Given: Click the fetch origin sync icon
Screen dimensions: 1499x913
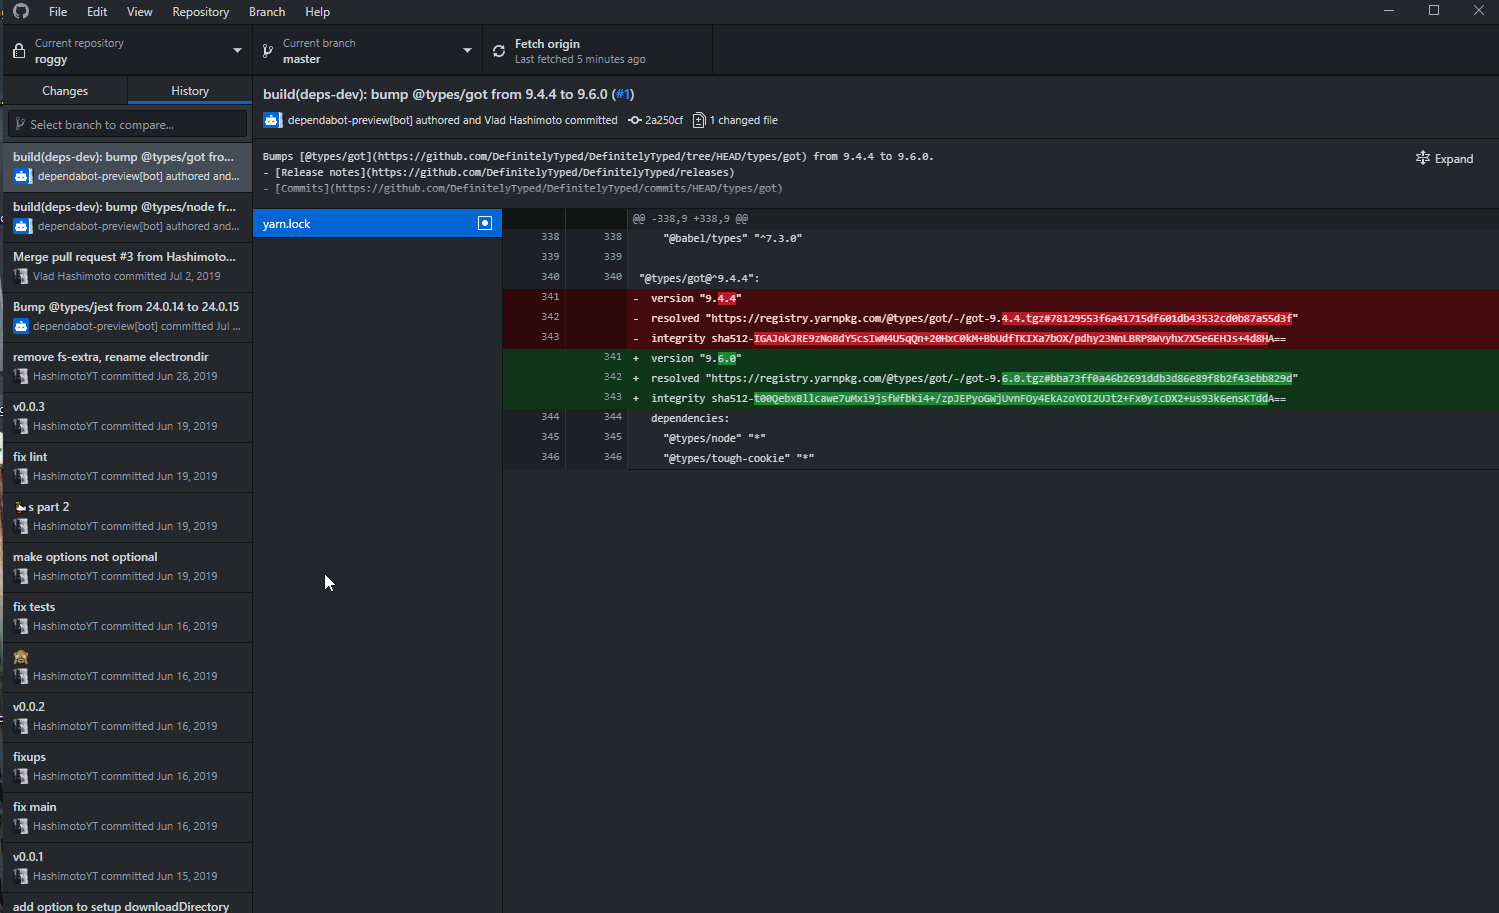Looking at the screenshot, I should (499, 51).
